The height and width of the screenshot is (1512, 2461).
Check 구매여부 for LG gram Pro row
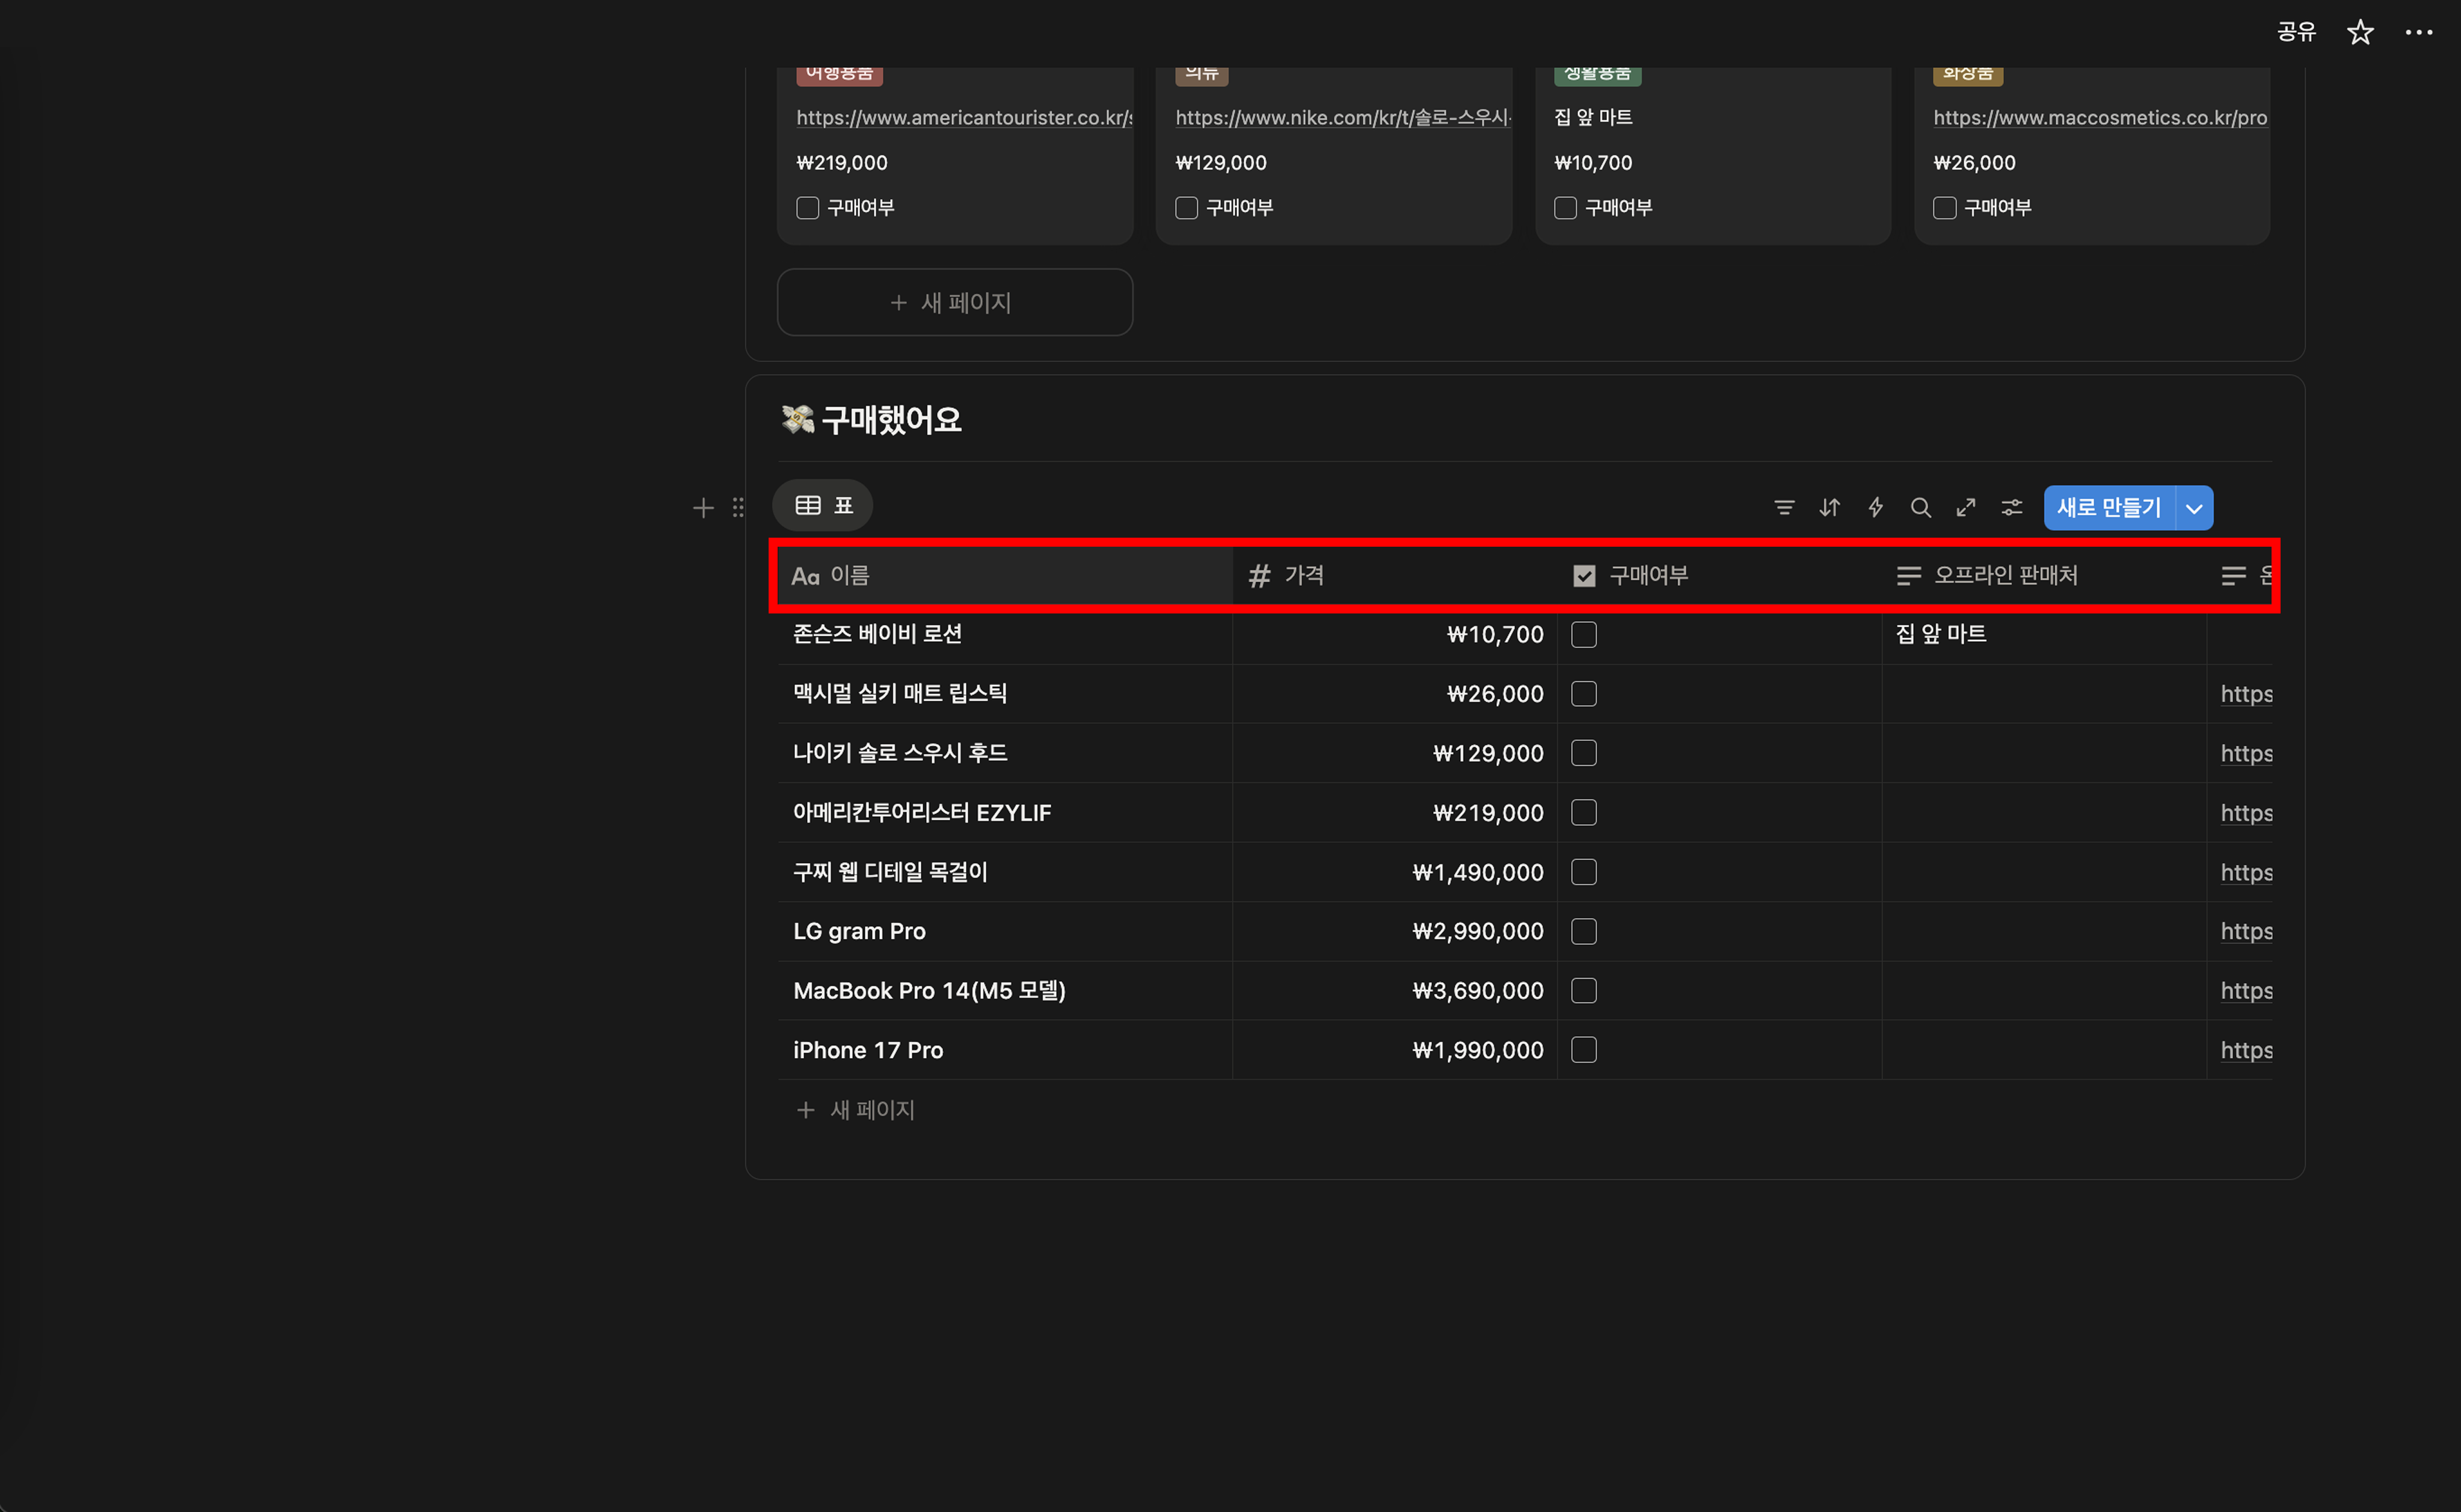1584,931
